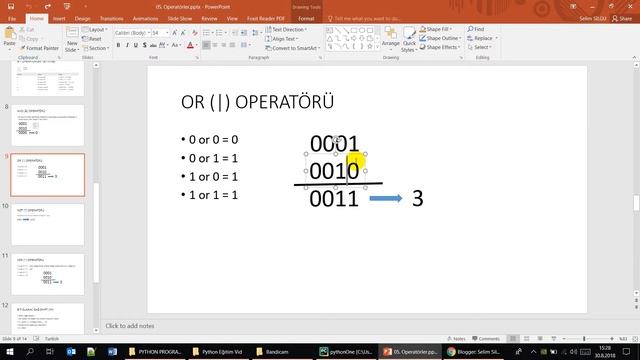Image resolution: width=640 pixels, height=360 pixels.
Task: Click Tell me what you want to do box
Action: click(x=364, y=19)
